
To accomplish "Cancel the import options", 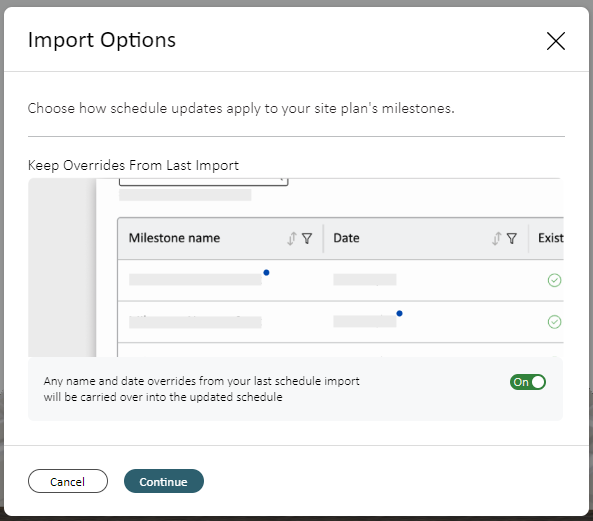I will pos(68,481).
